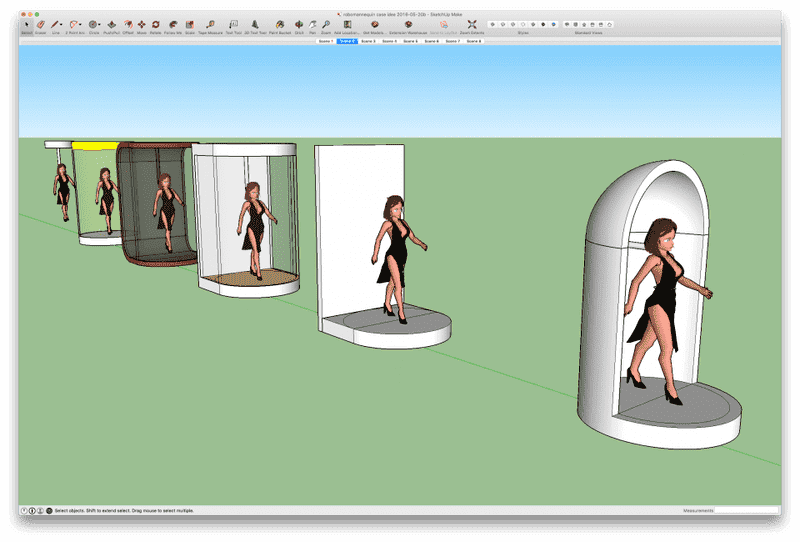Activate the Orbit tool
This screenshot has height=542, width=800.
click(x=299, y=24)
